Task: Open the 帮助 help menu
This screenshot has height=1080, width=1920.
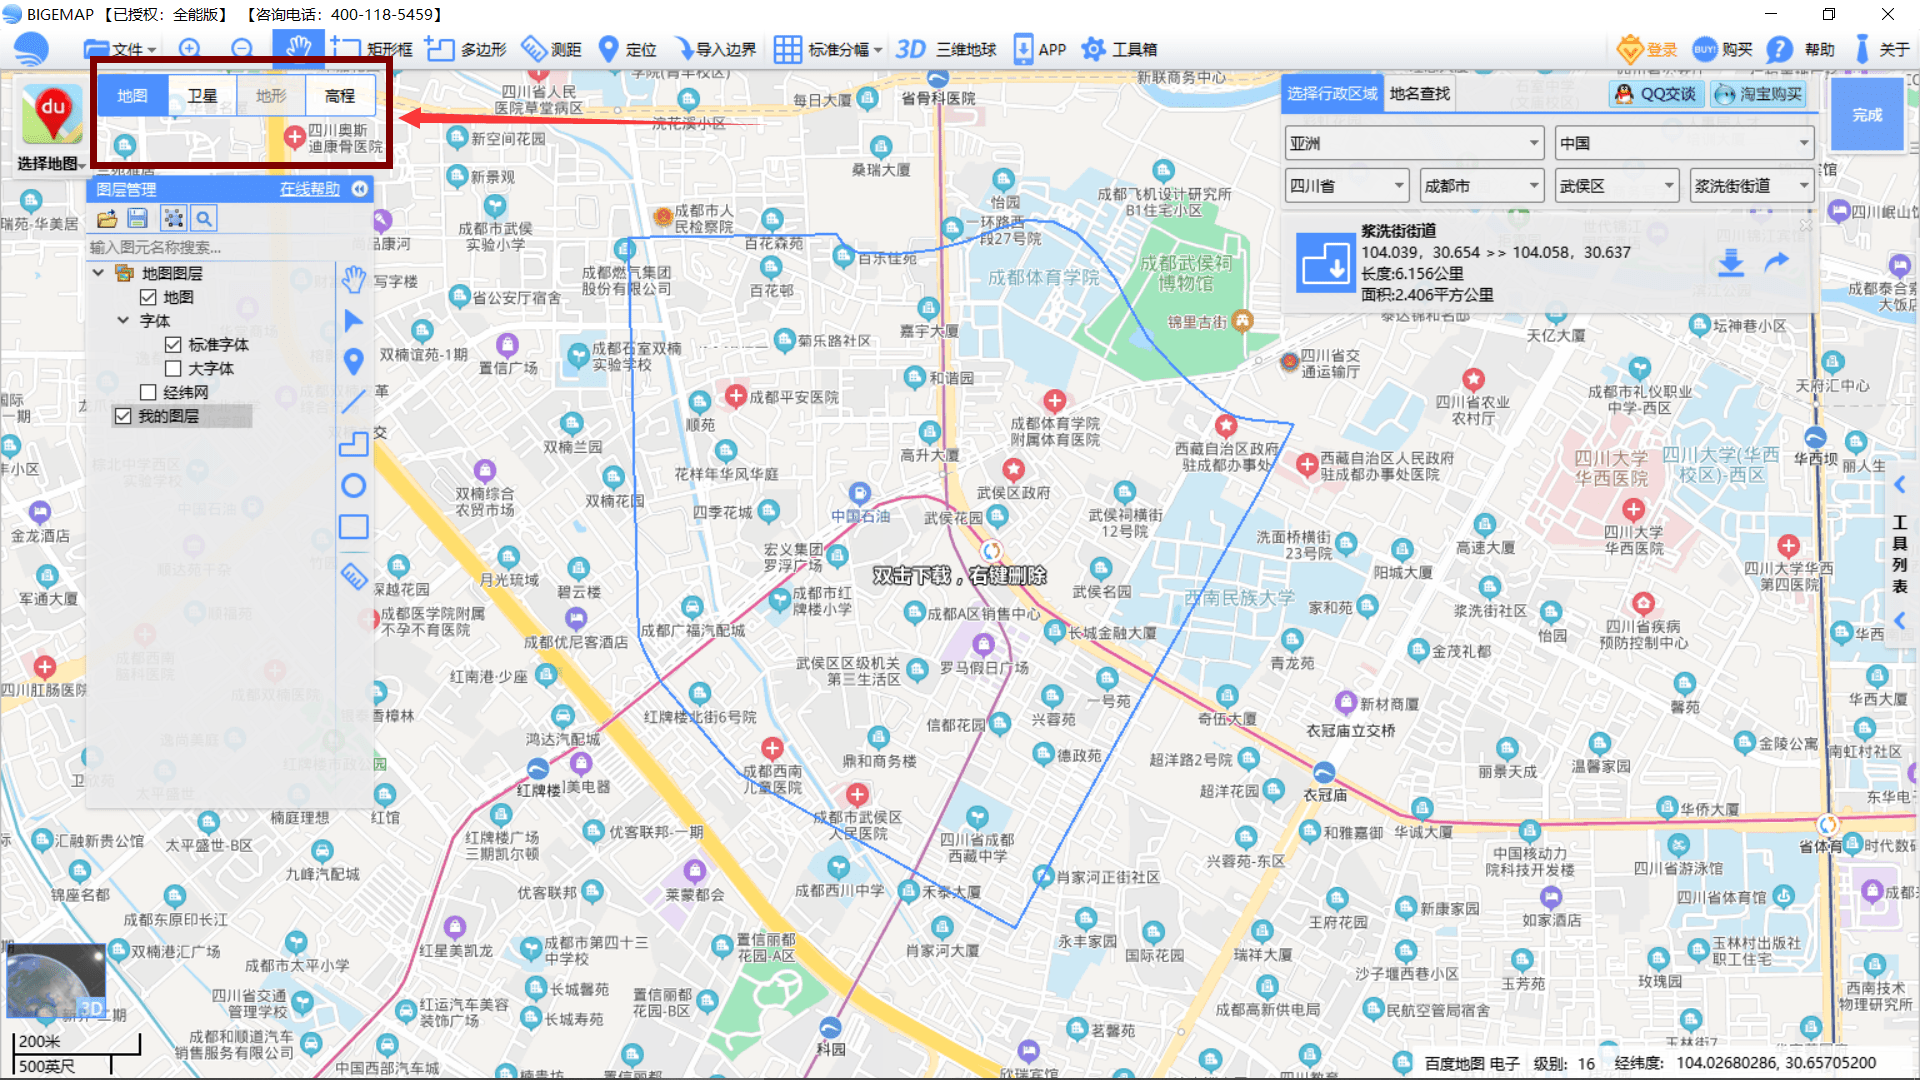Action: tap(1801, 49)
